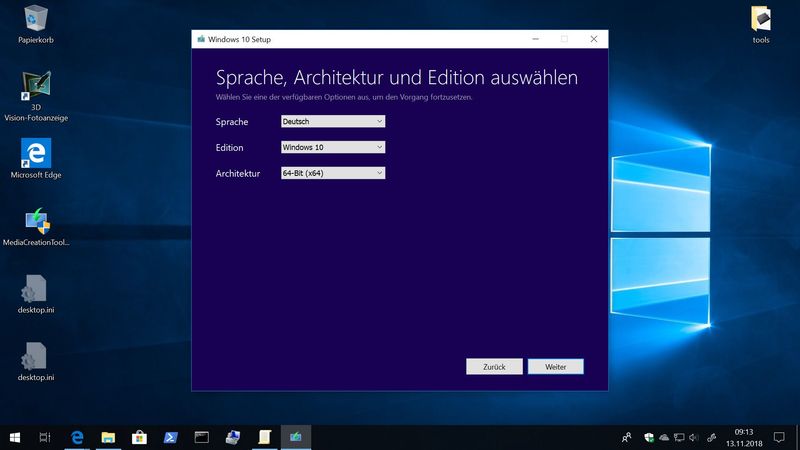Open PowerShell from the taskbar
Image resolution: width=800 pixels, height=450 pixels.
pos(170,437)
